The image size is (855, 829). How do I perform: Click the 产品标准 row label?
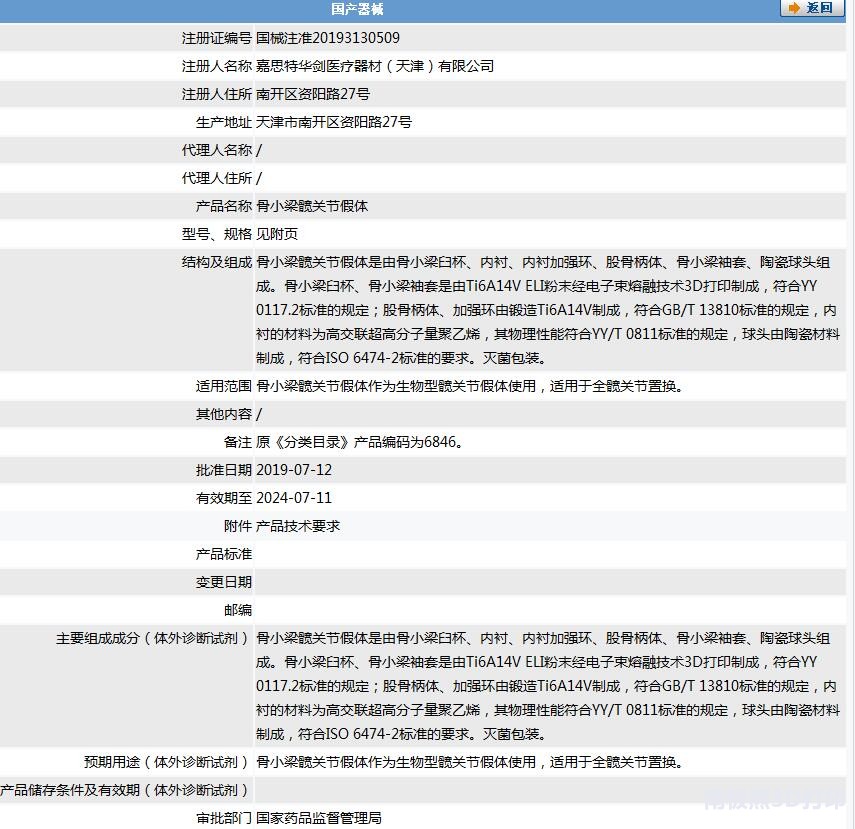point(224,554)
